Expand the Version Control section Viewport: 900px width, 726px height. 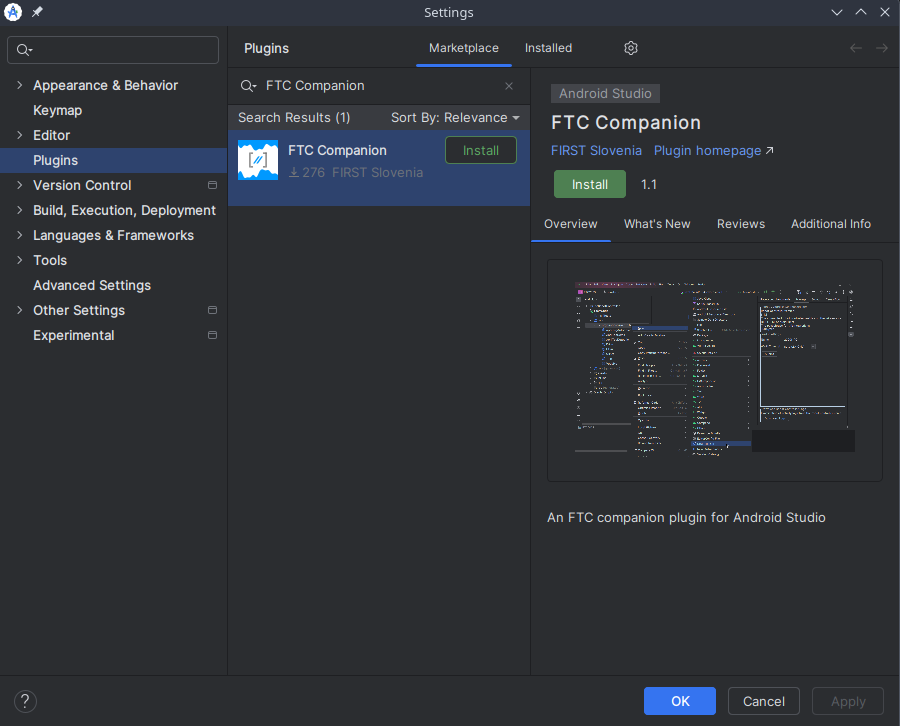tap(20, 185)
